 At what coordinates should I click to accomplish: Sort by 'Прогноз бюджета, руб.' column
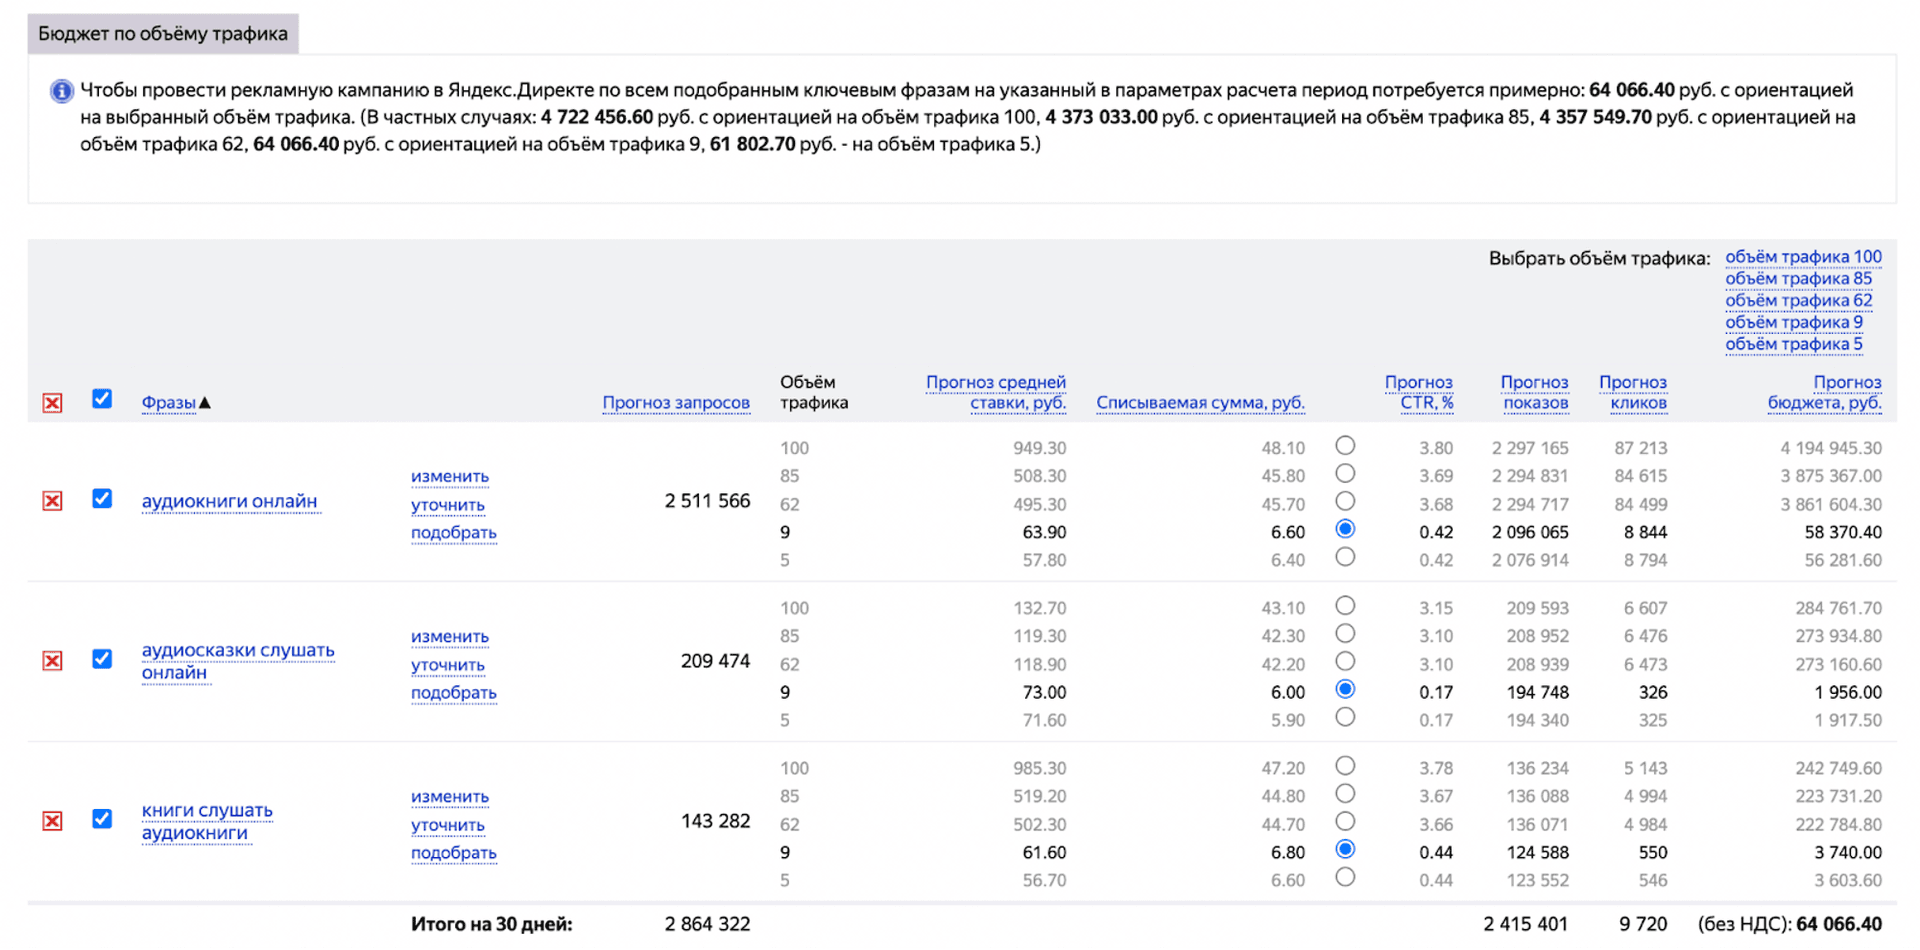pos(1823,393)
